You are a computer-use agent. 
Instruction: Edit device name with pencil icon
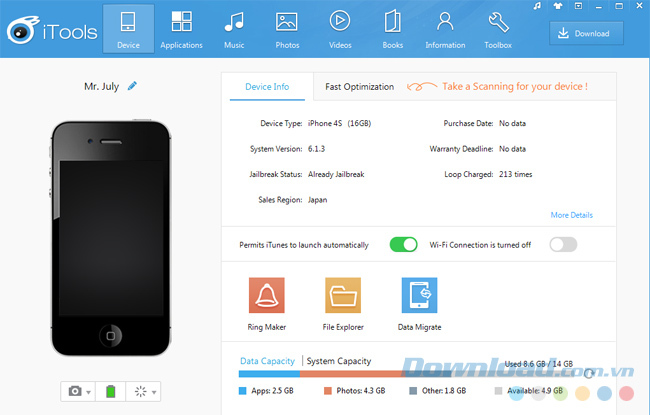coord(132,86)
